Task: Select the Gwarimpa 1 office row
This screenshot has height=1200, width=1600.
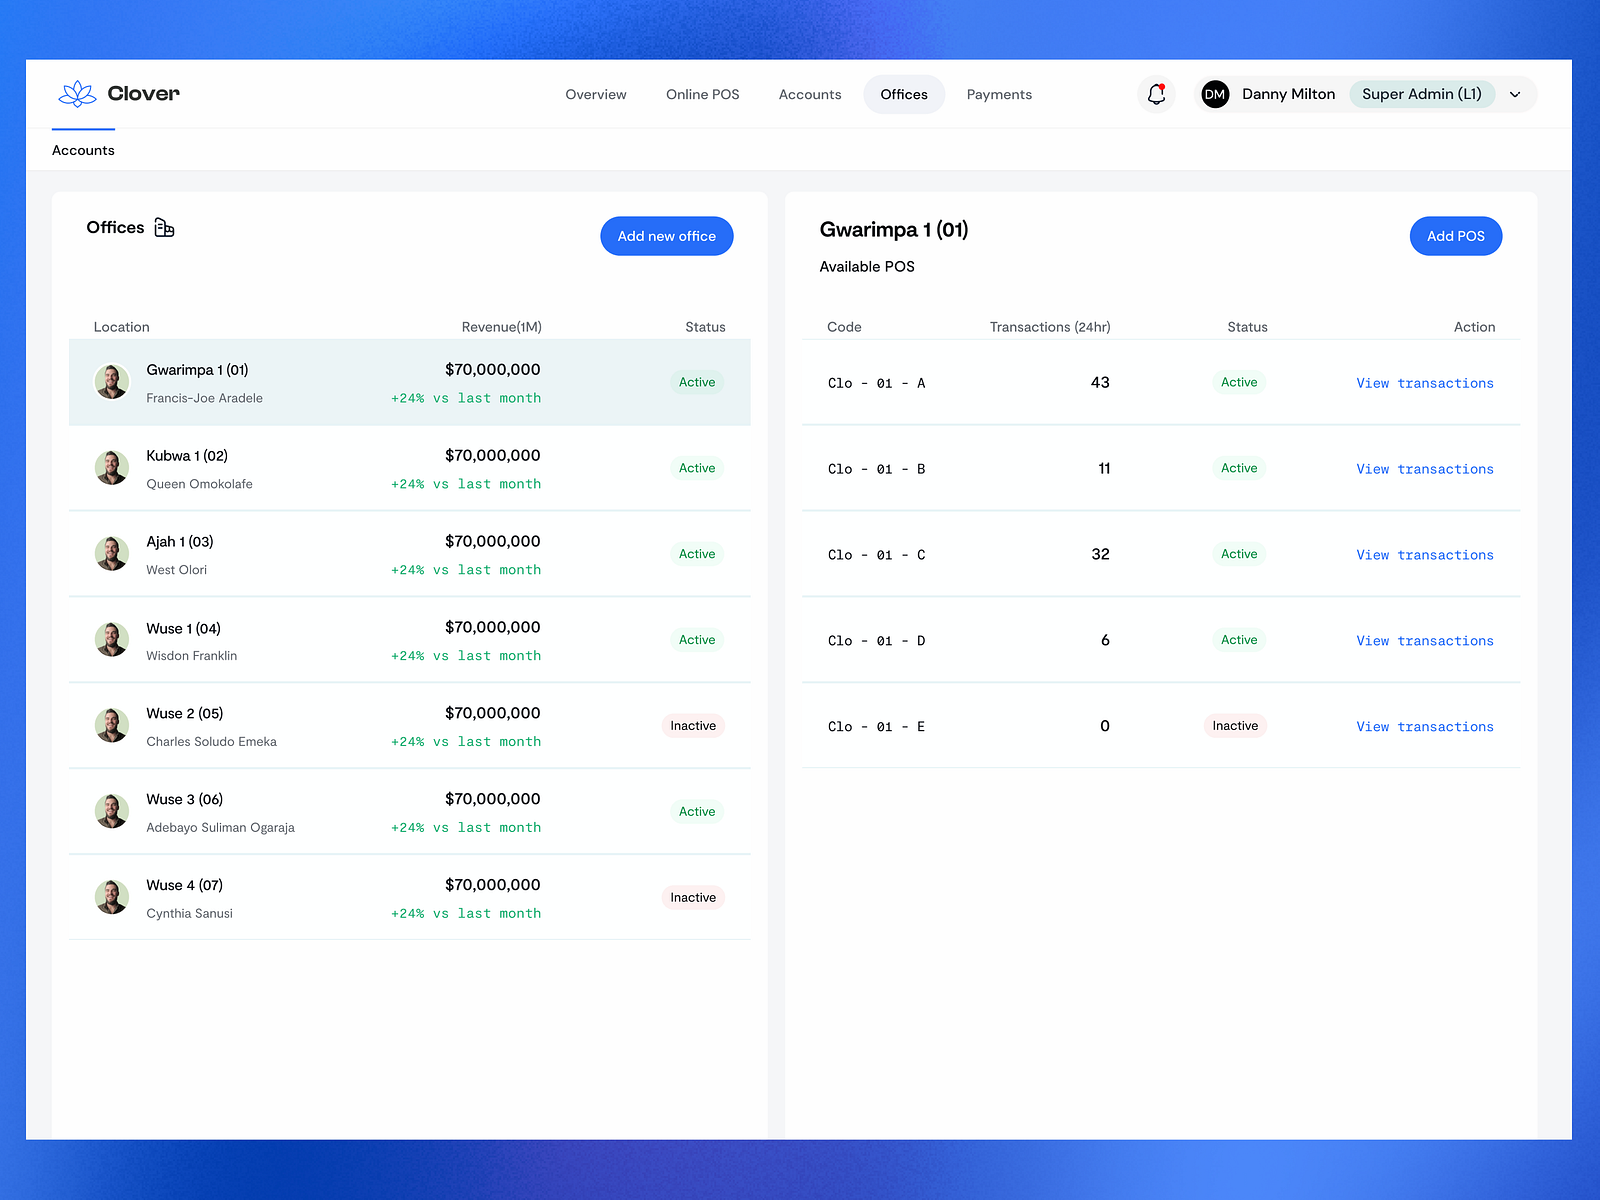Action: [x=400, y=382]
